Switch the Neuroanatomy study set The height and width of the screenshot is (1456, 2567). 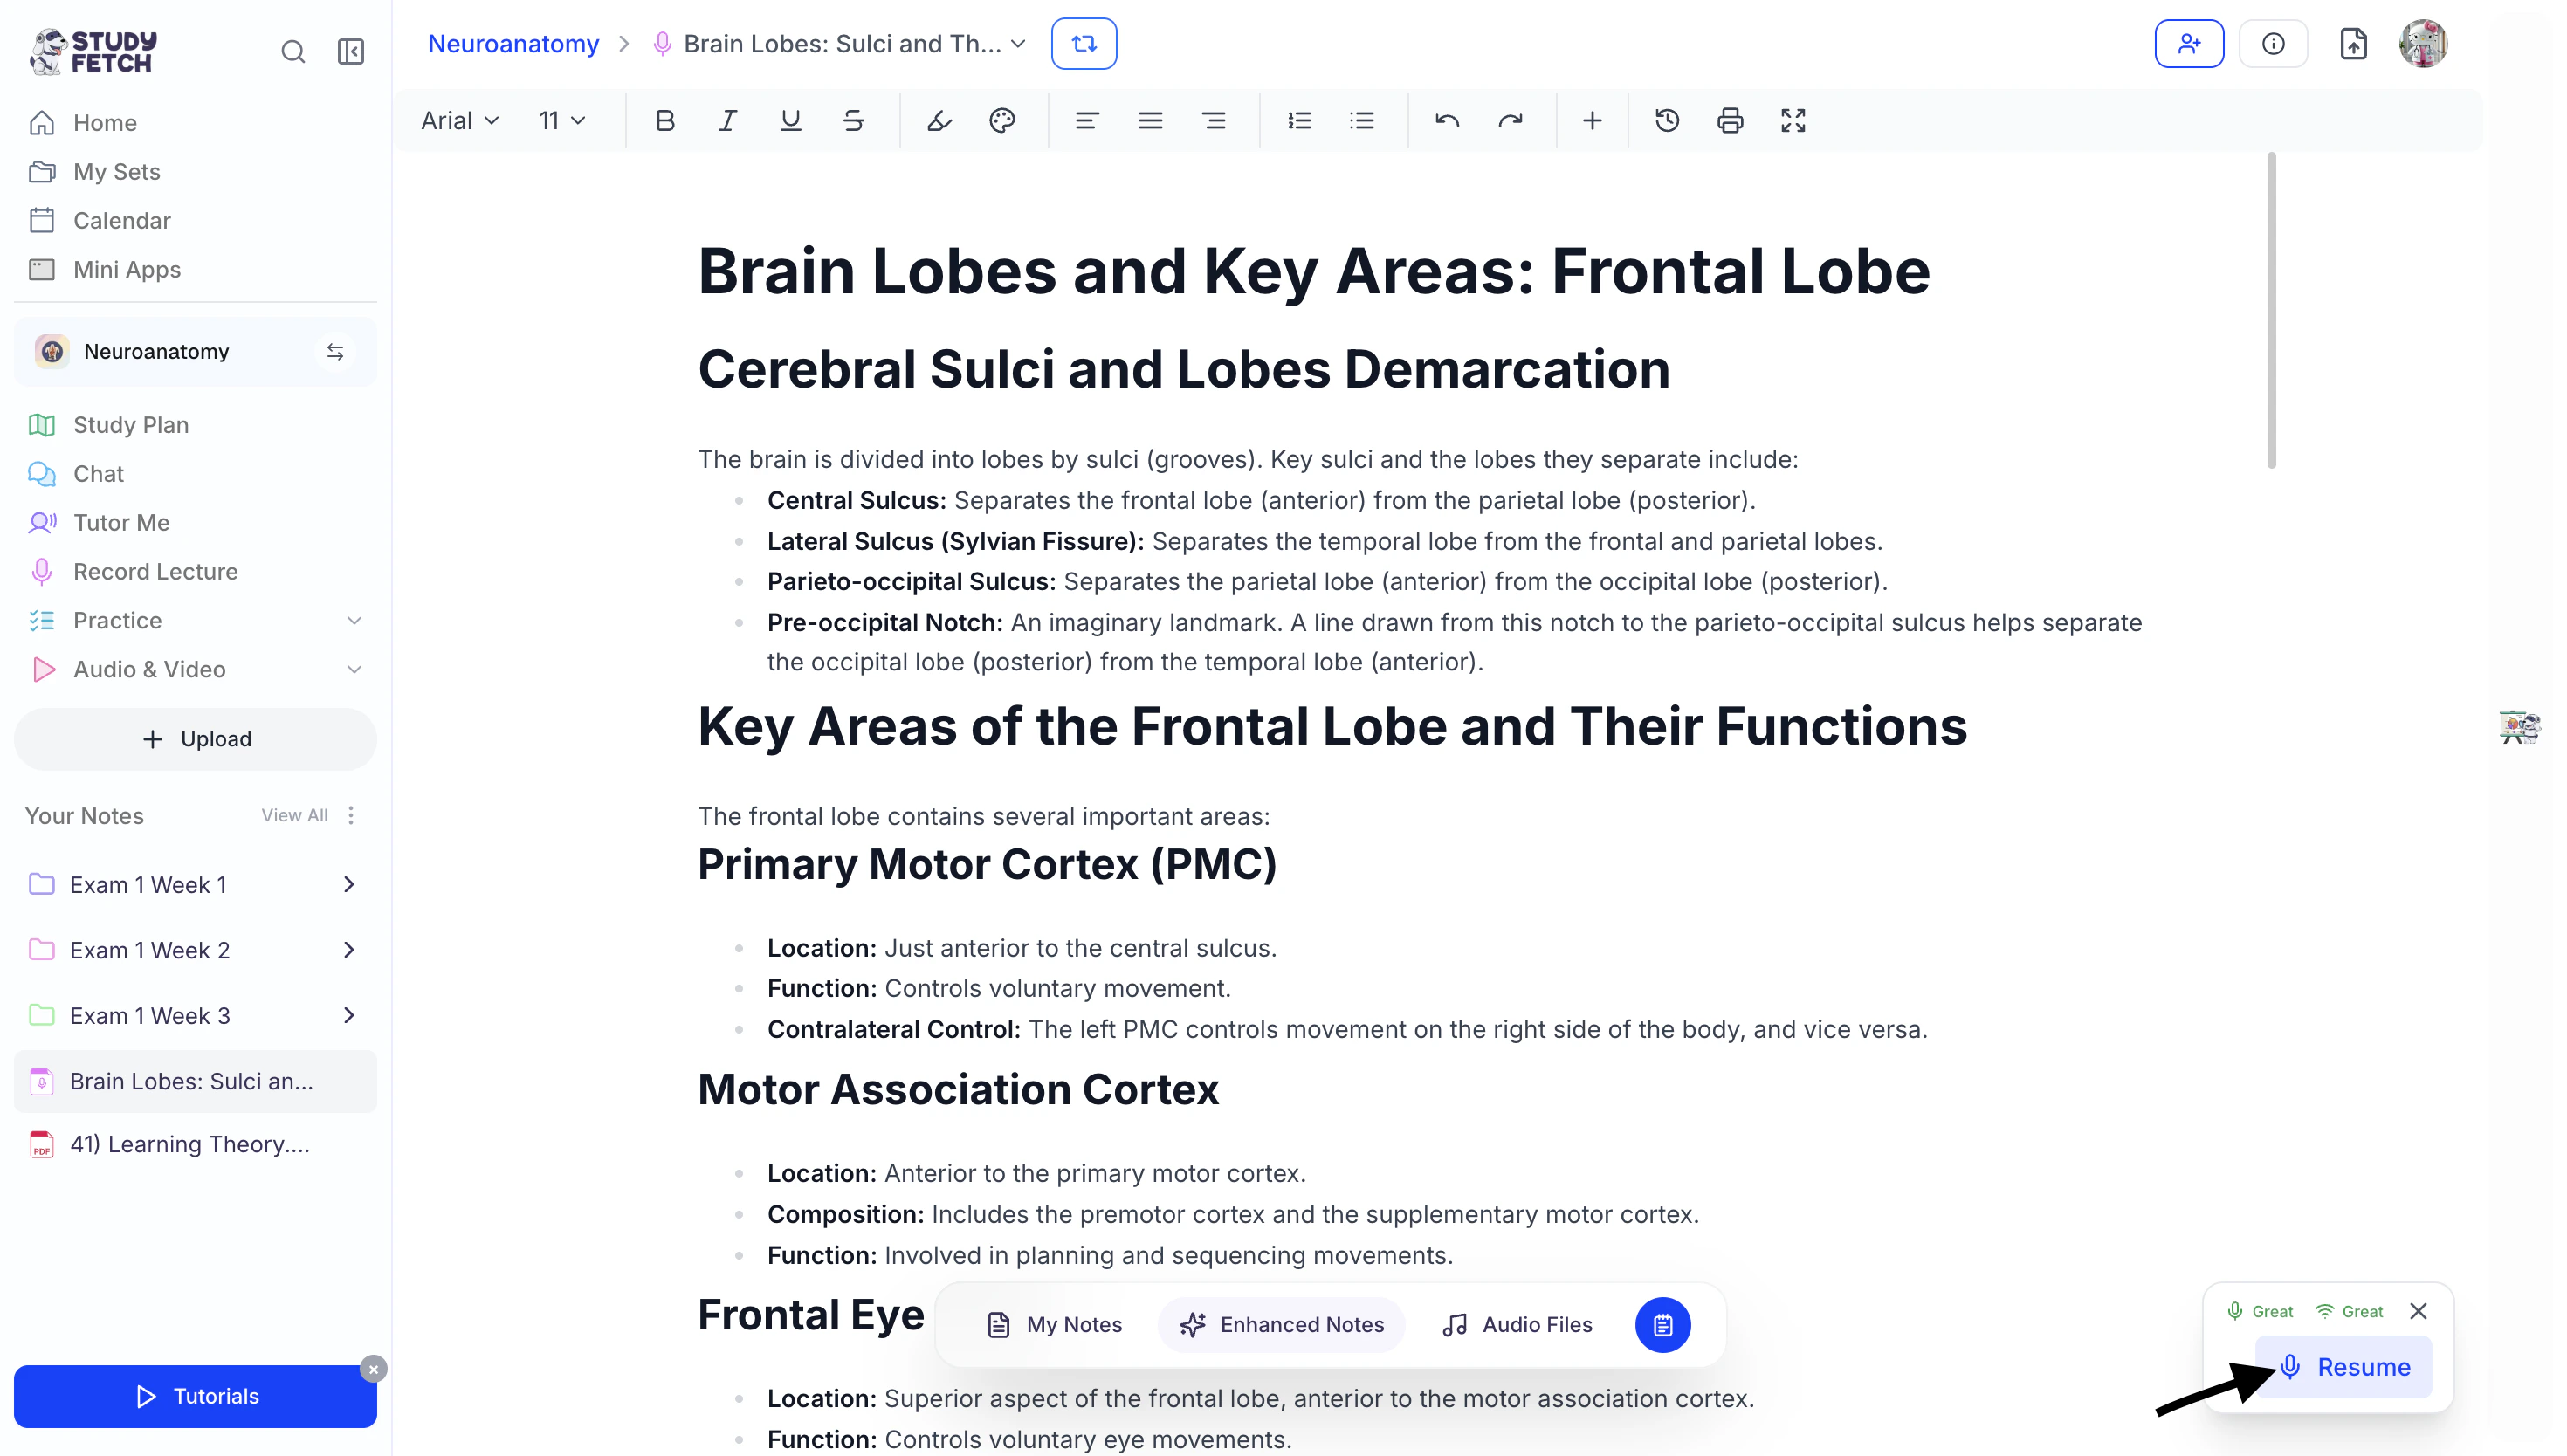coord(335,352)
